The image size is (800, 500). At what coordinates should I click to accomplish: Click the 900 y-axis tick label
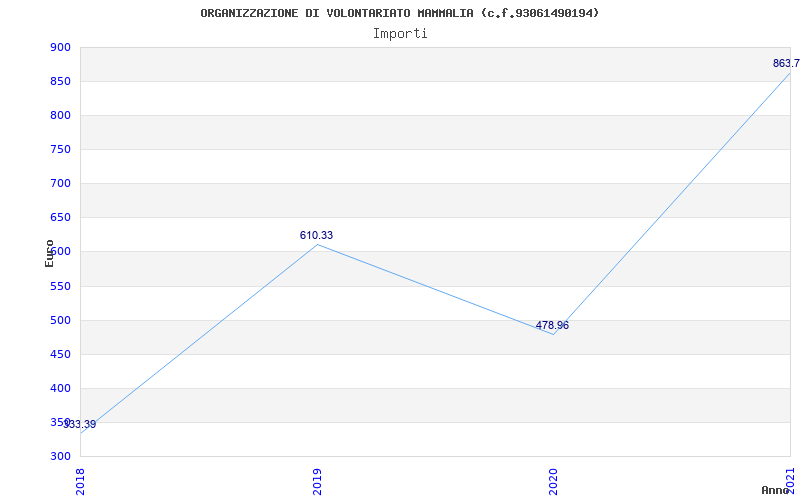coord(60,47)
